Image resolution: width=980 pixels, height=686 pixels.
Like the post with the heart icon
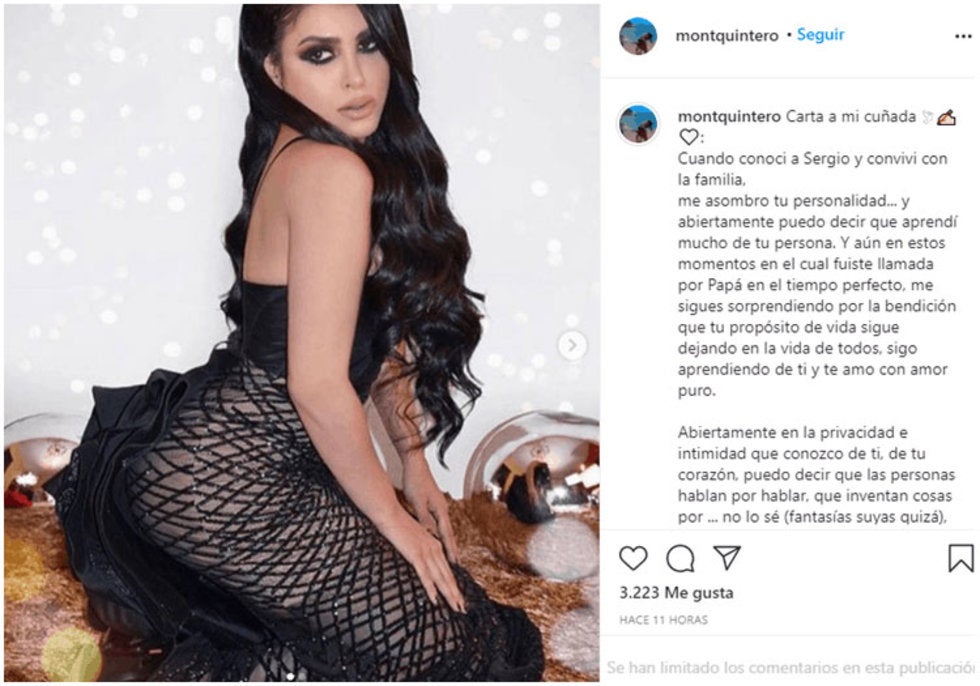coord(633,557)
